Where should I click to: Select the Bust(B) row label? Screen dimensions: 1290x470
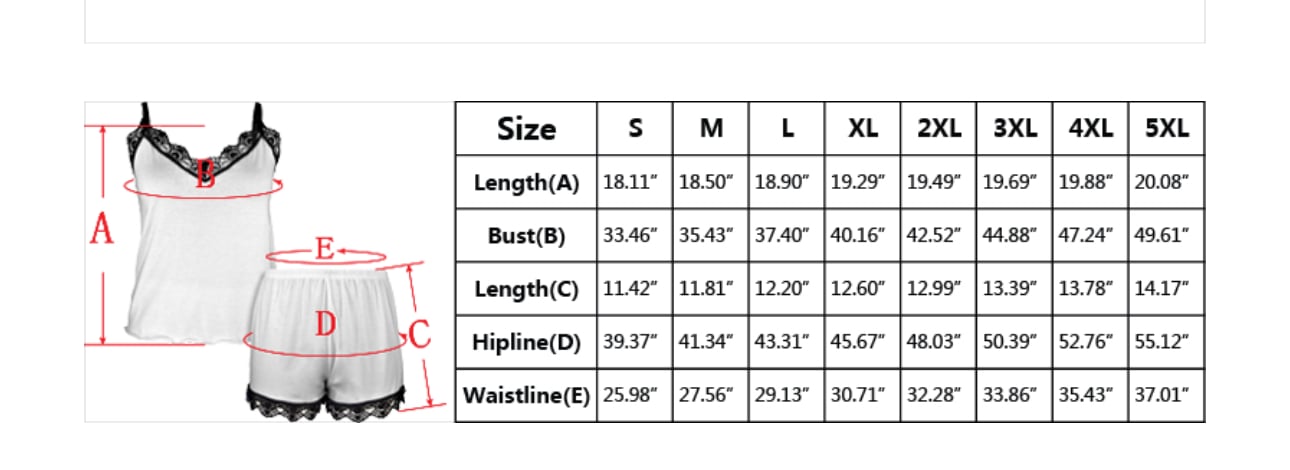coord(526,237)
